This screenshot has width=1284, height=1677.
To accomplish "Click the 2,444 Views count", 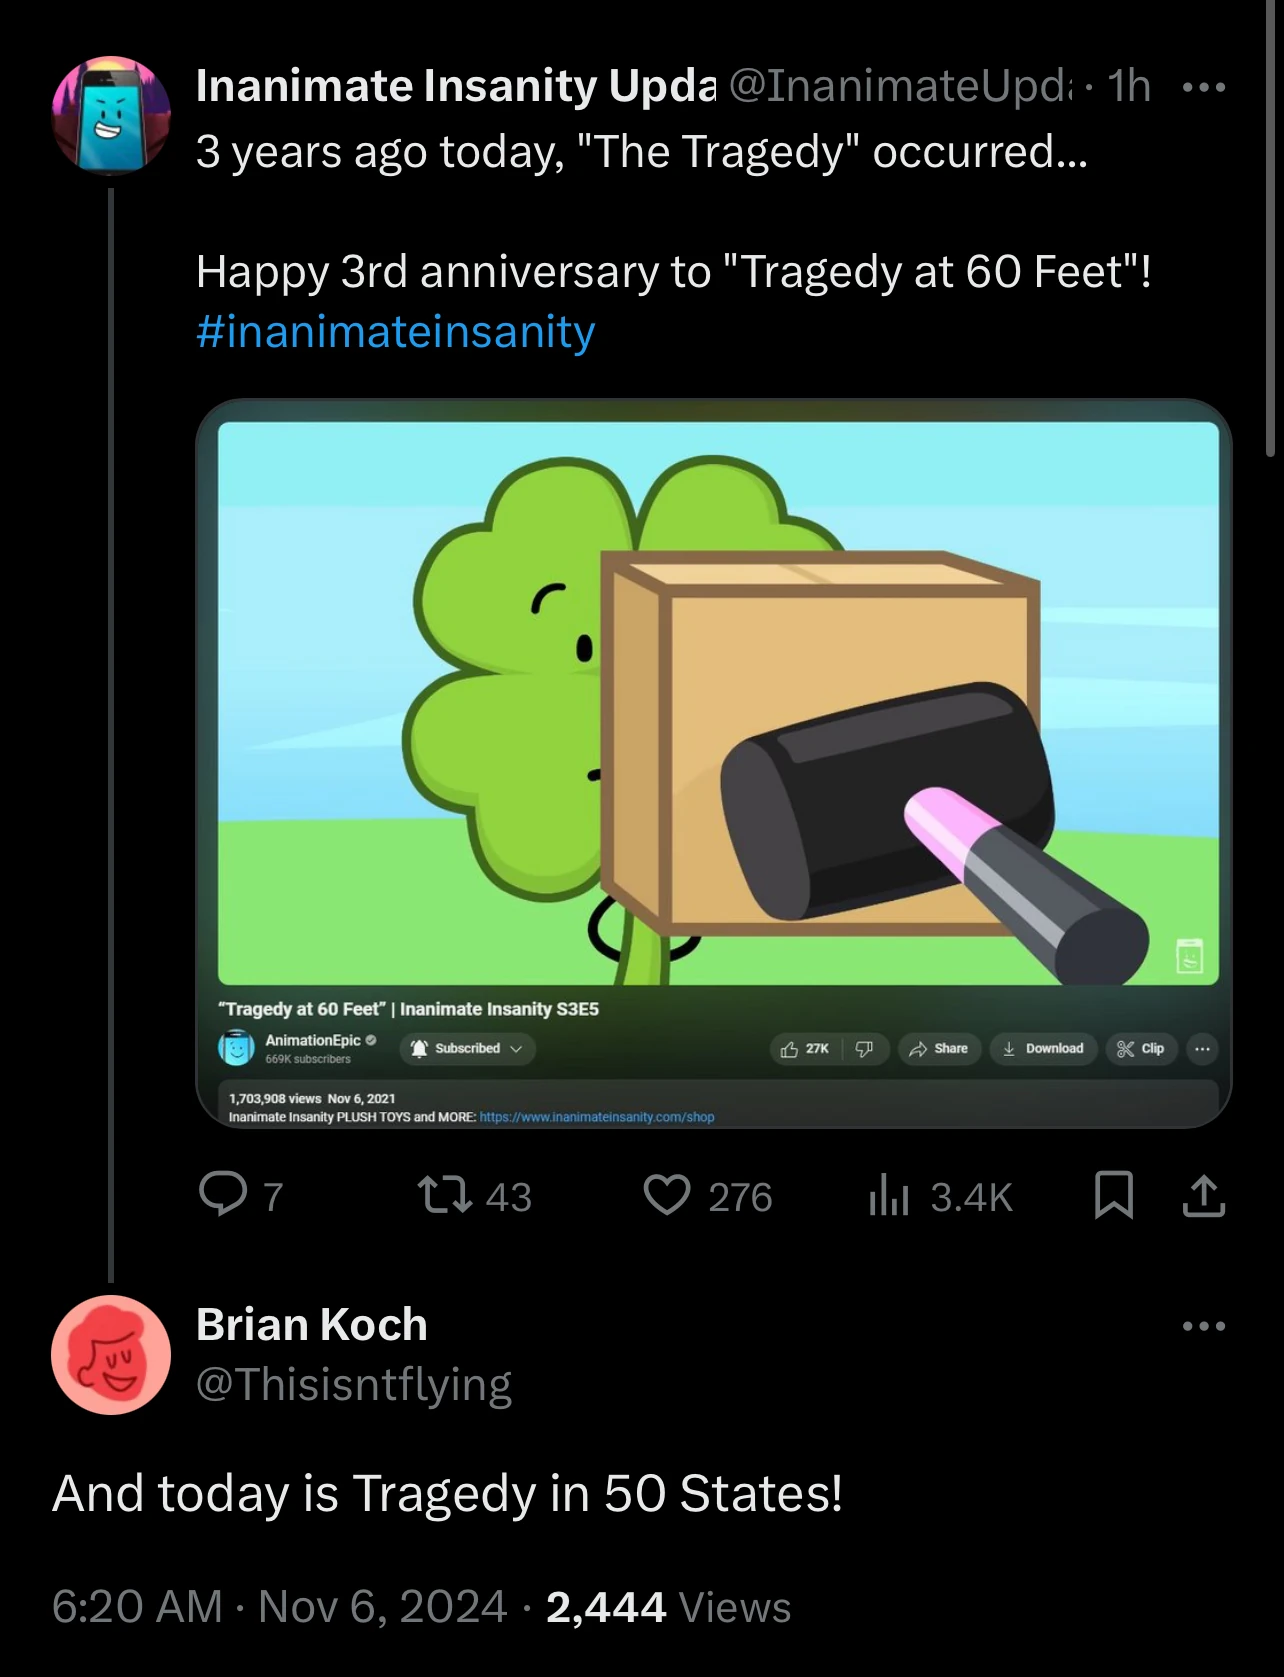I will coord(668,1607).
